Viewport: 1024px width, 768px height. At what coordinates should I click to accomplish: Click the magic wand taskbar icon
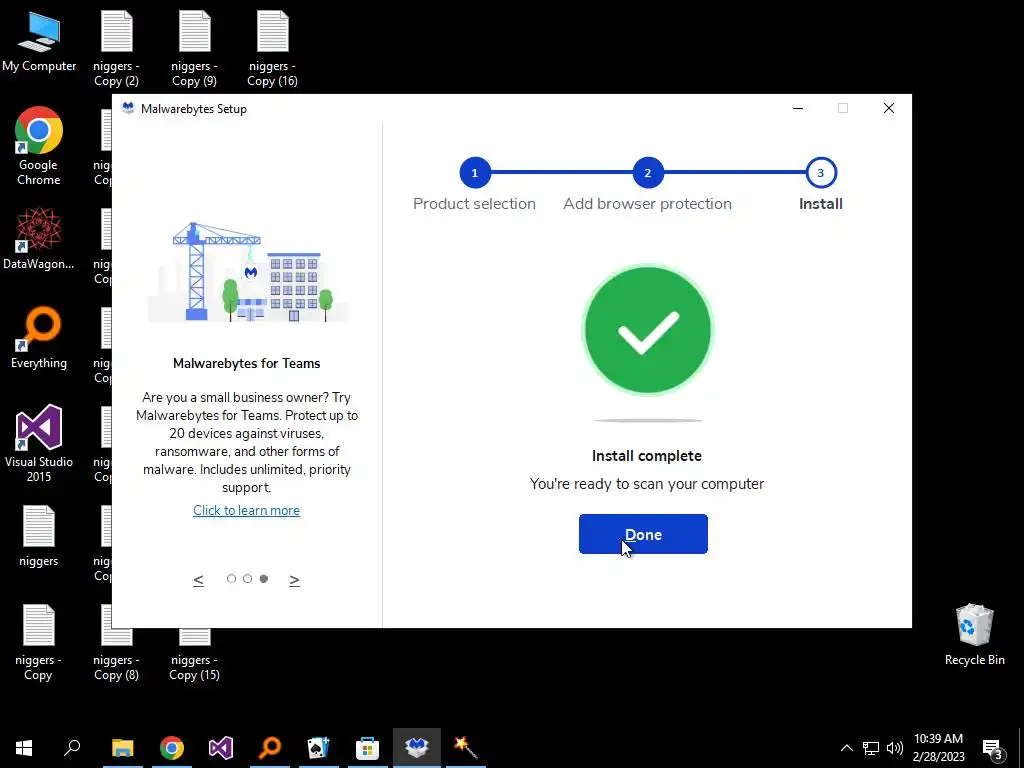click(x=466, y=748)
